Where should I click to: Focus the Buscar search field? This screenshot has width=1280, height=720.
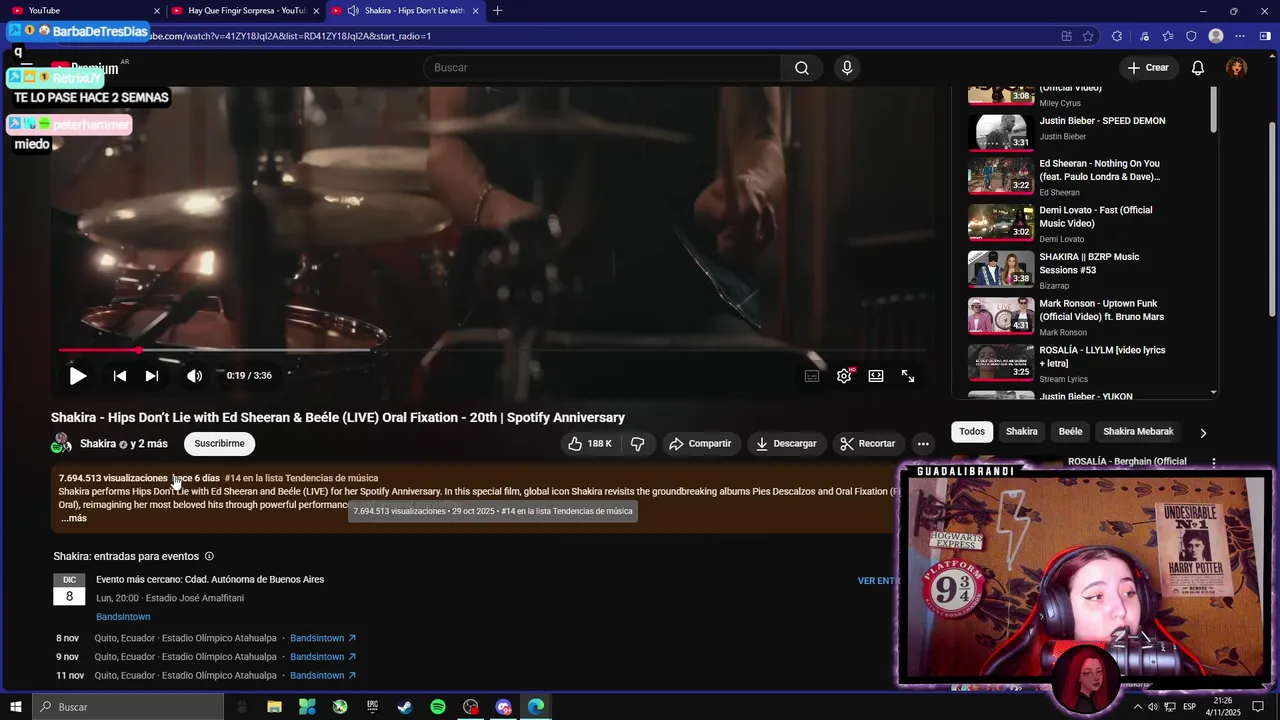(x=603, y=68)
